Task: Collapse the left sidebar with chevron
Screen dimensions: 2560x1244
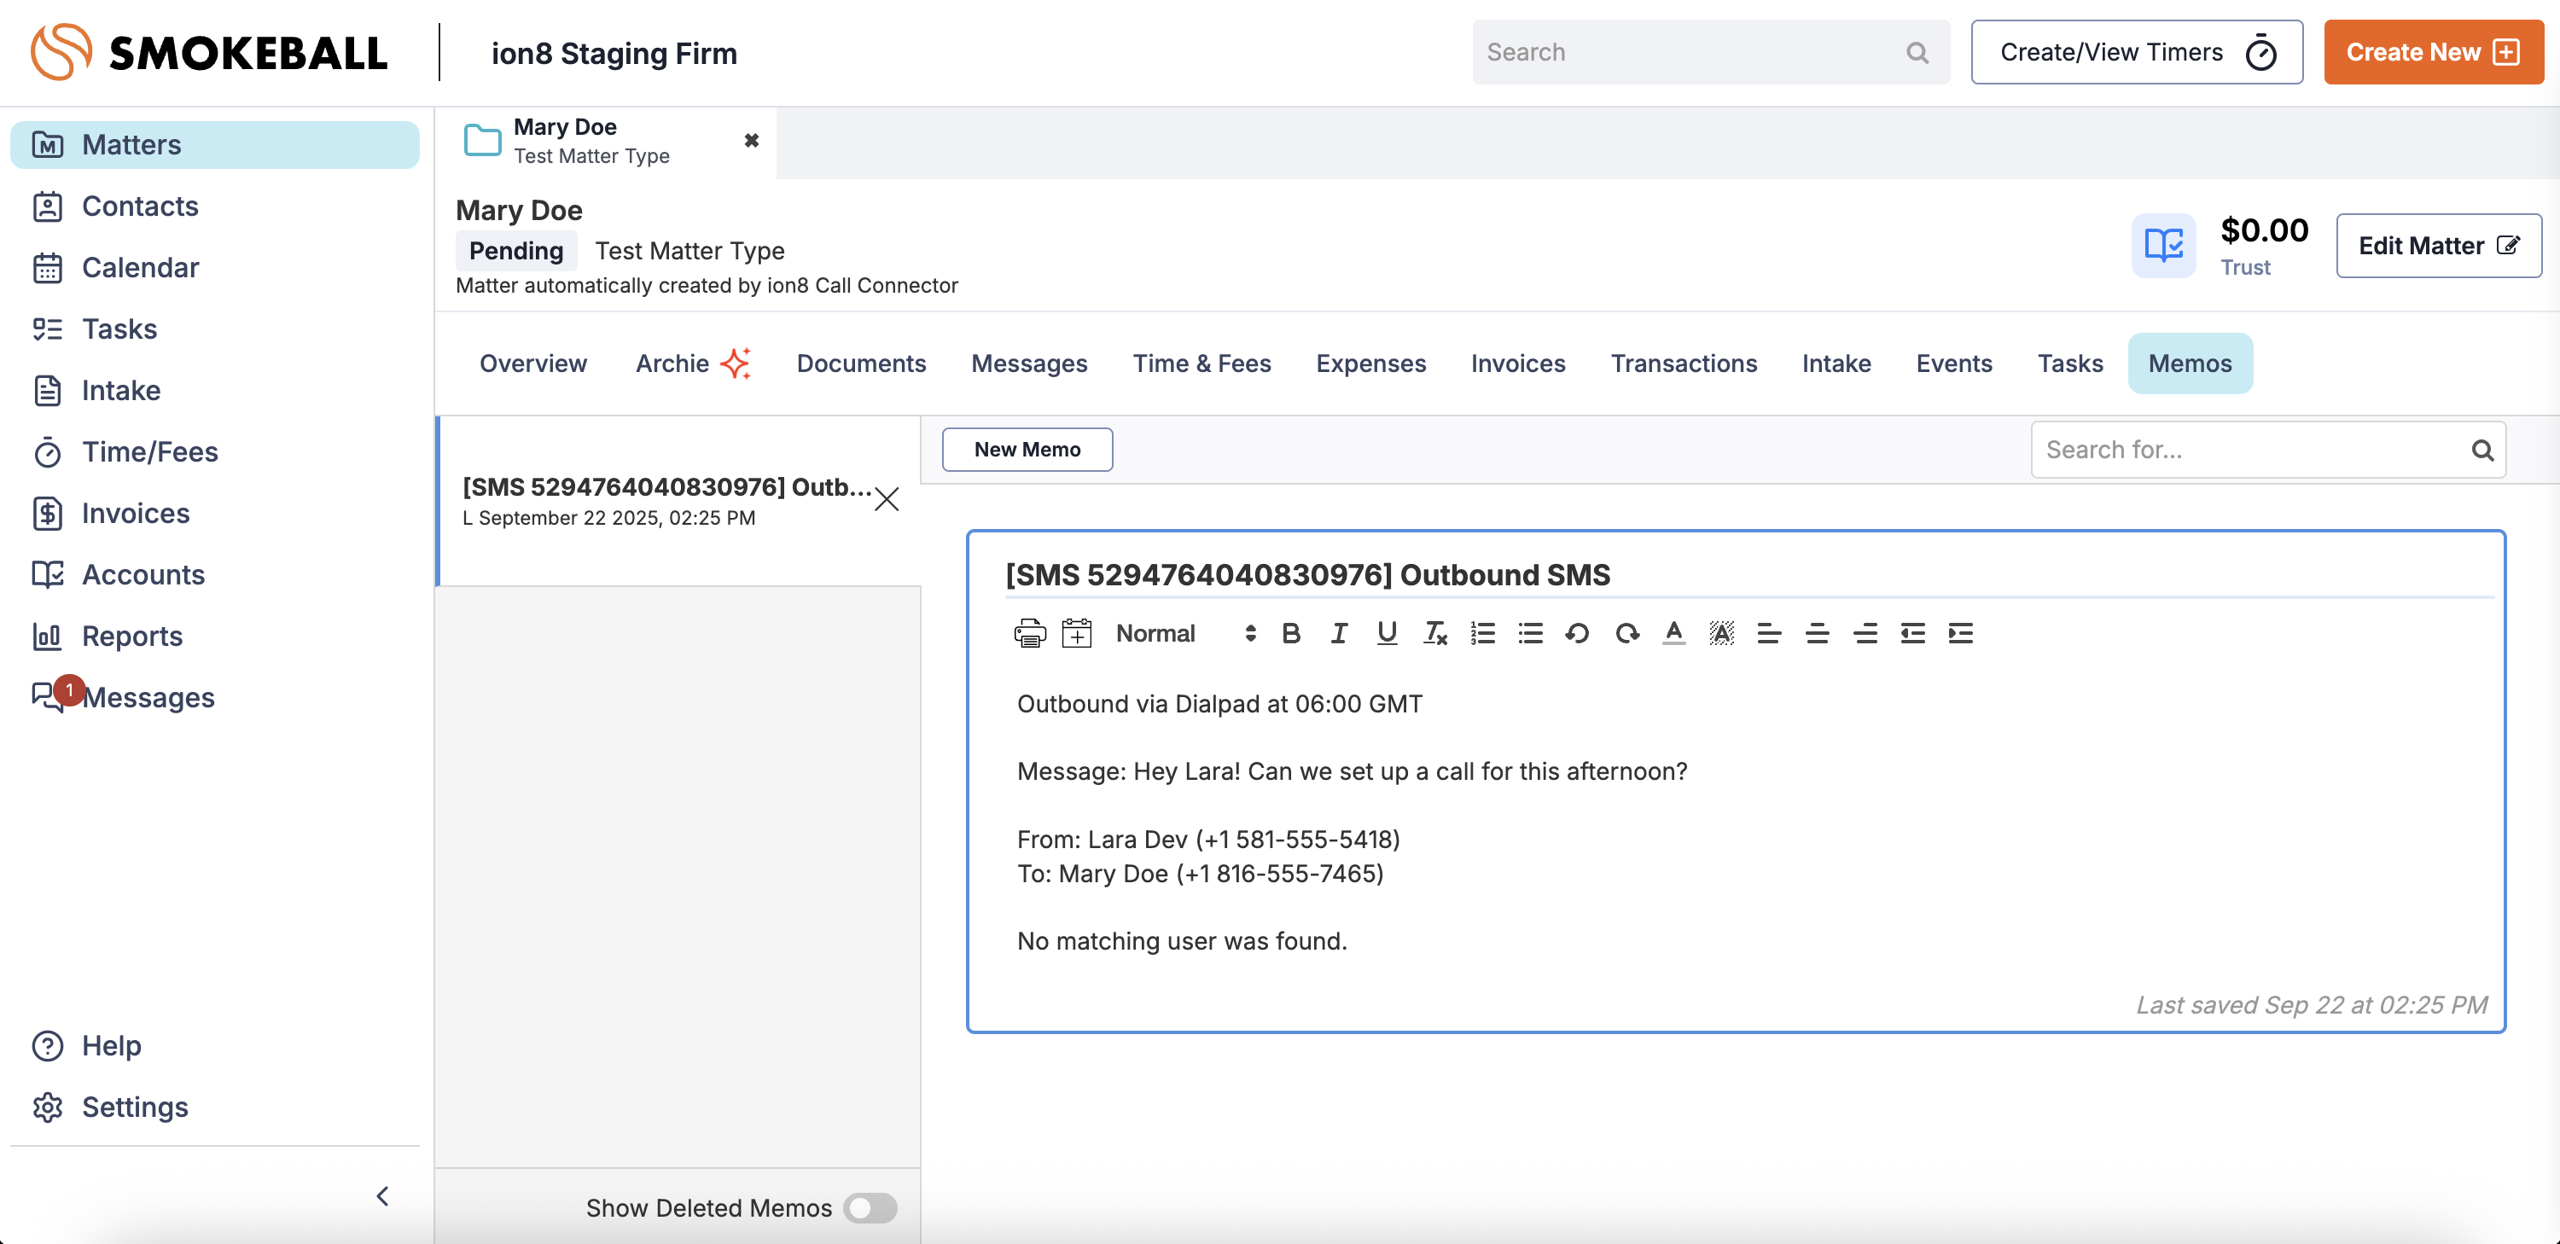Action: tap(382, 1196)
